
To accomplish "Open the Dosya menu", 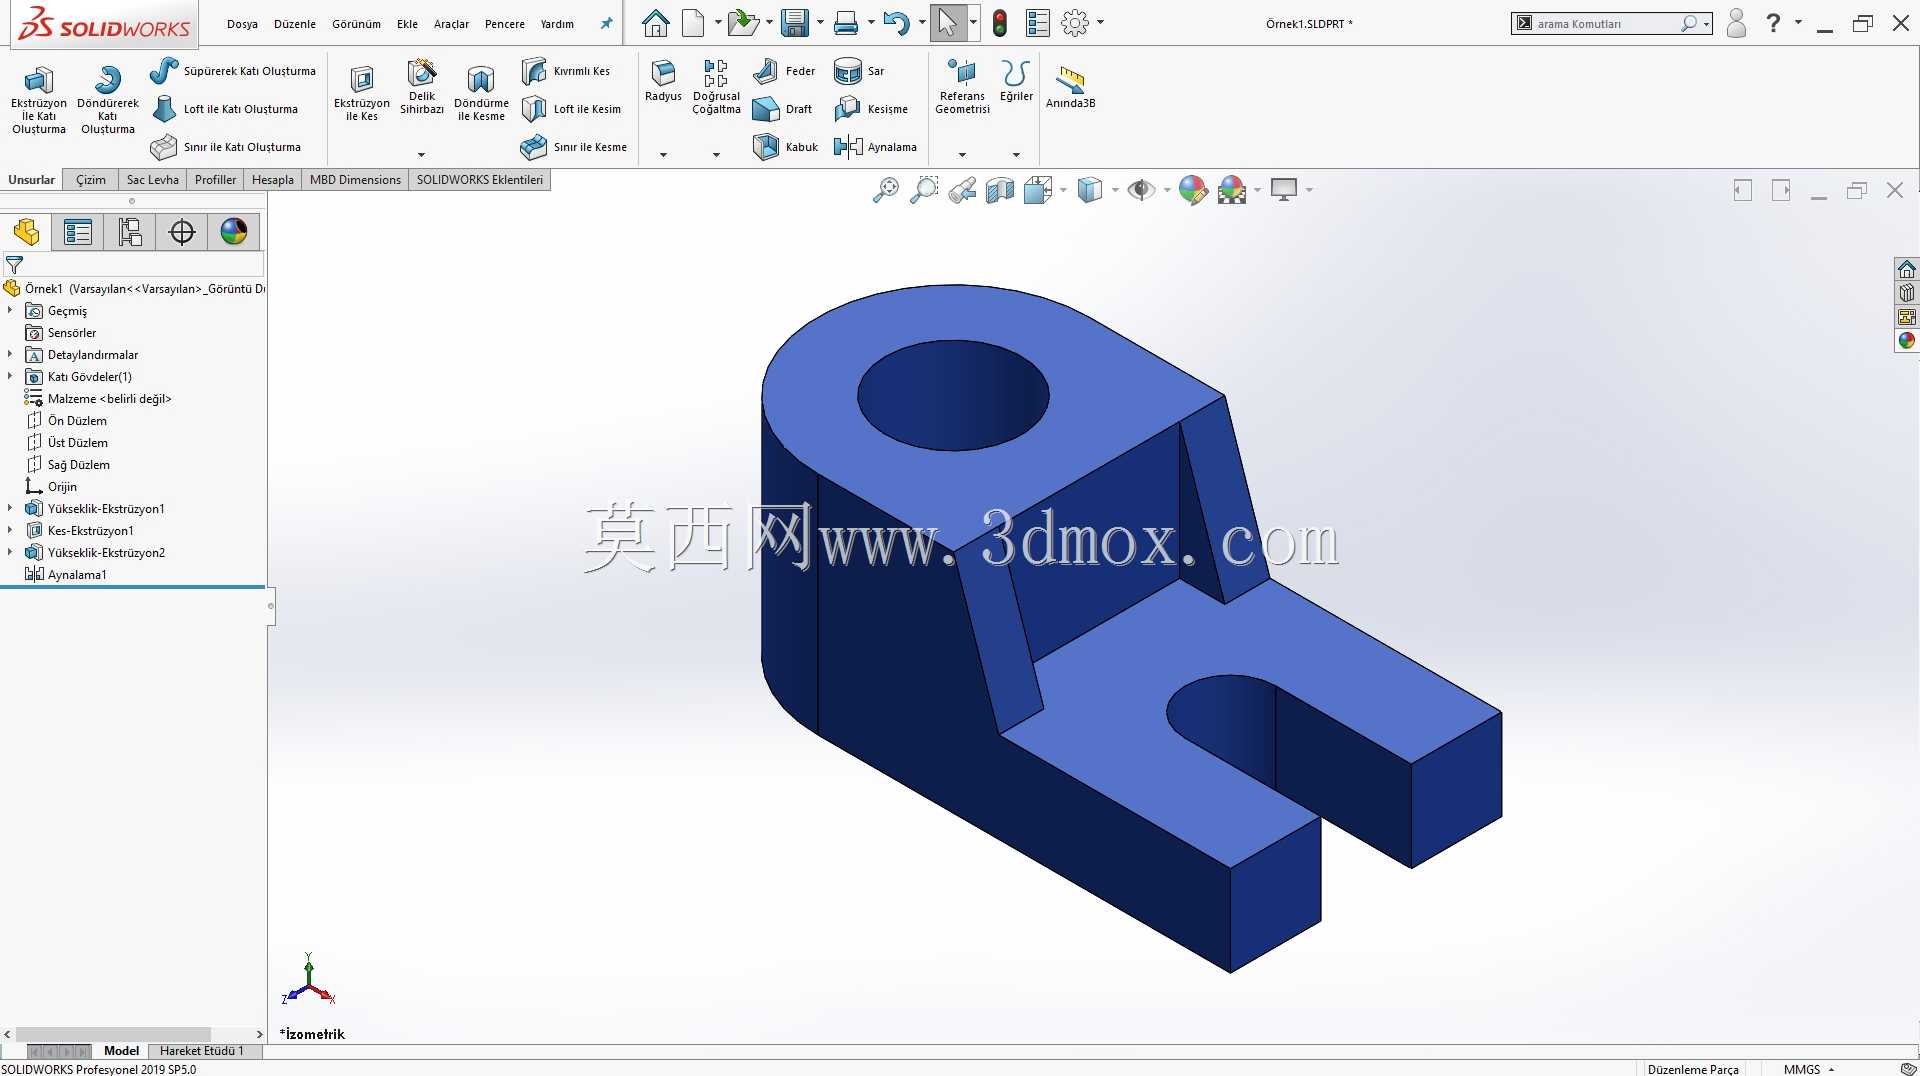I will (x=242, y=24).
